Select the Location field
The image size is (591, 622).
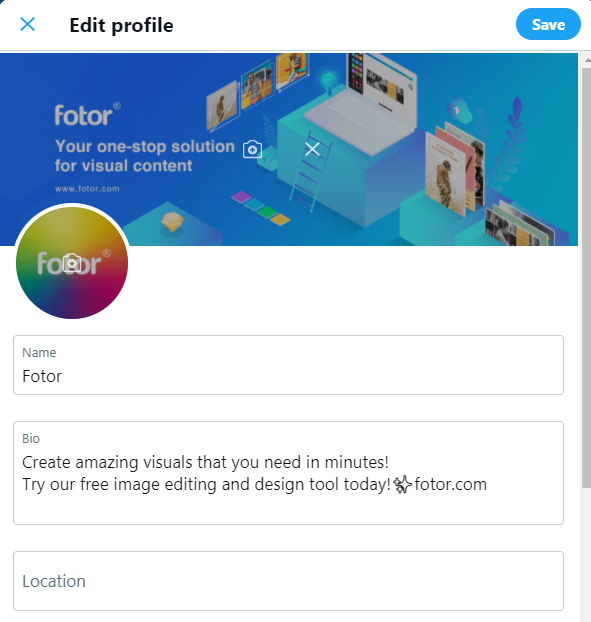tap(288, 581)
